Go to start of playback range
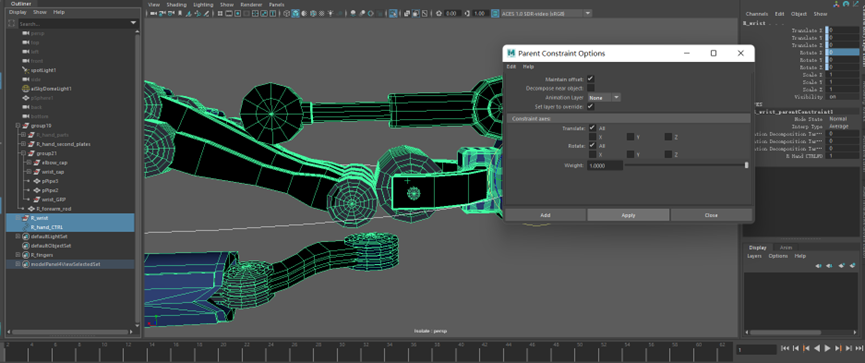 tap(785, 348)
